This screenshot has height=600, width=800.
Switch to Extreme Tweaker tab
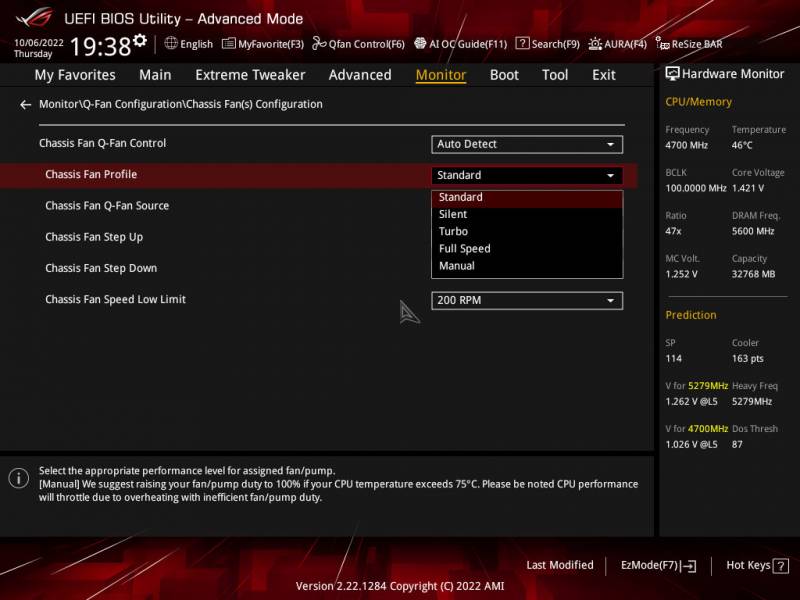[x=250, y=75]
